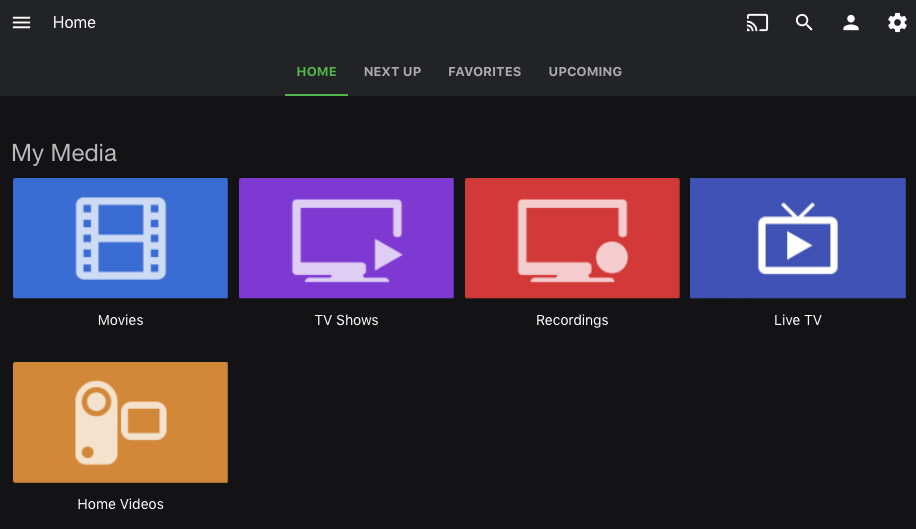Click the Home Videos label text

pyautogui.click(x=120, y=504)
